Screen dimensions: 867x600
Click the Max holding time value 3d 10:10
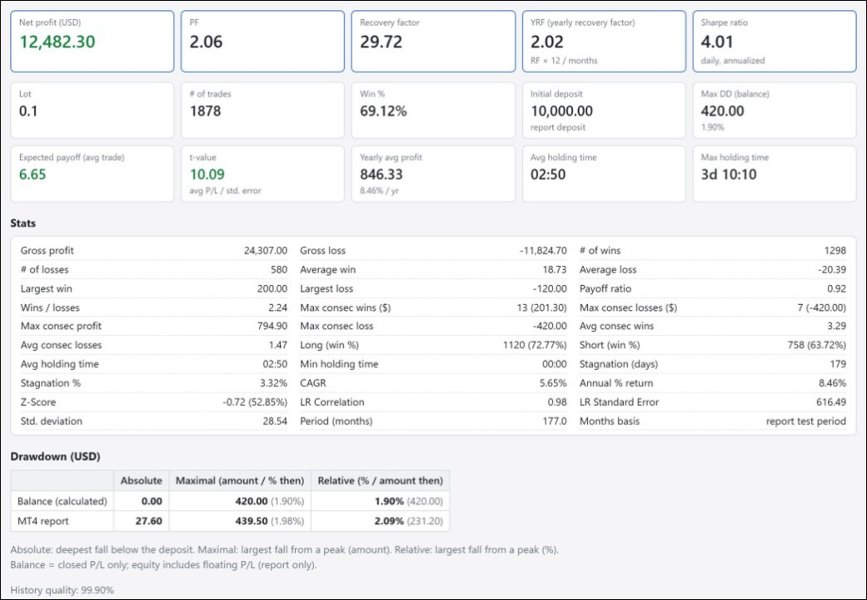729,175
